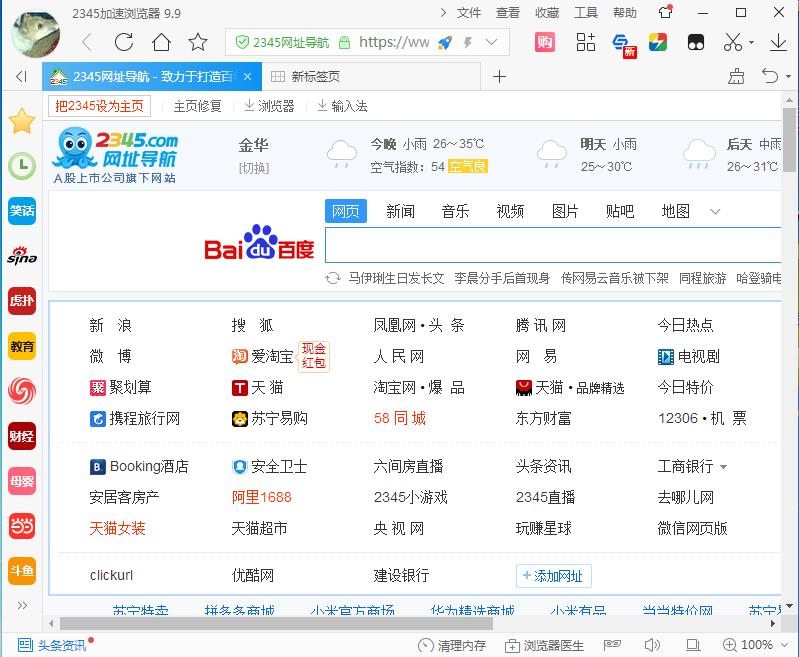Open scissors tool dropdown arrow

pos(751,42)
